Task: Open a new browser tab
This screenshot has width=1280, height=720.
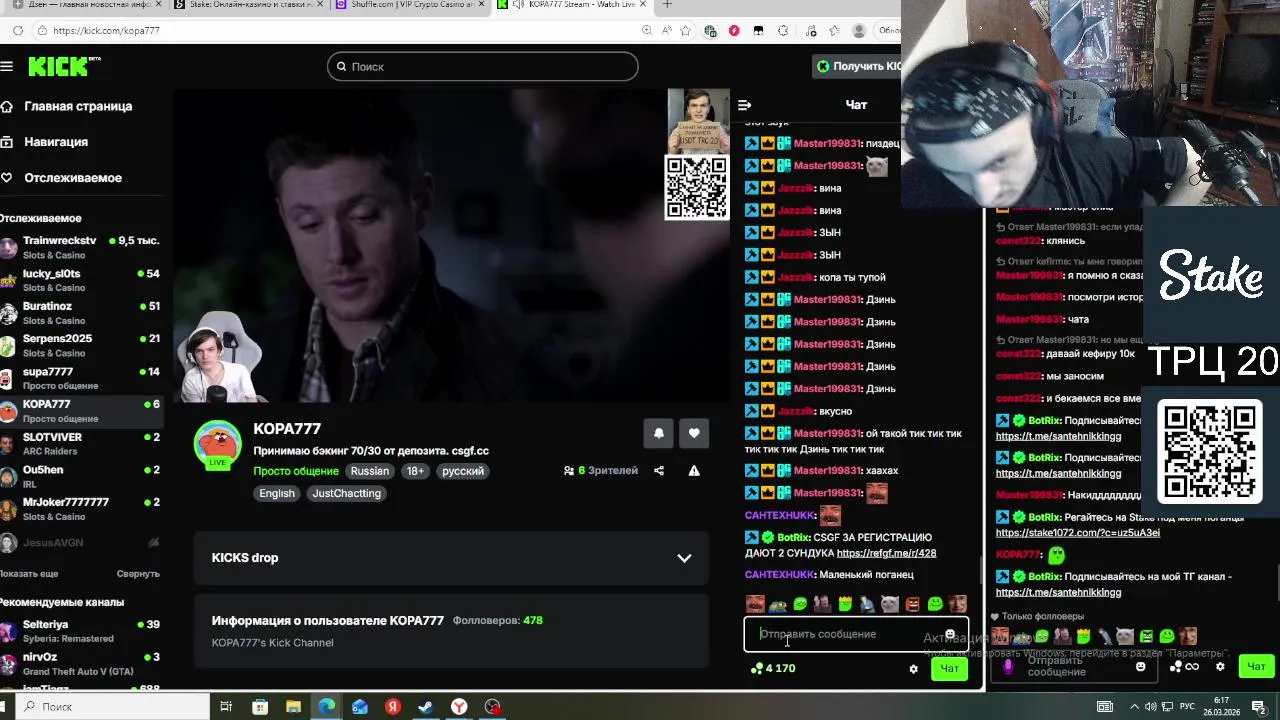Action: tap(667, 5)
